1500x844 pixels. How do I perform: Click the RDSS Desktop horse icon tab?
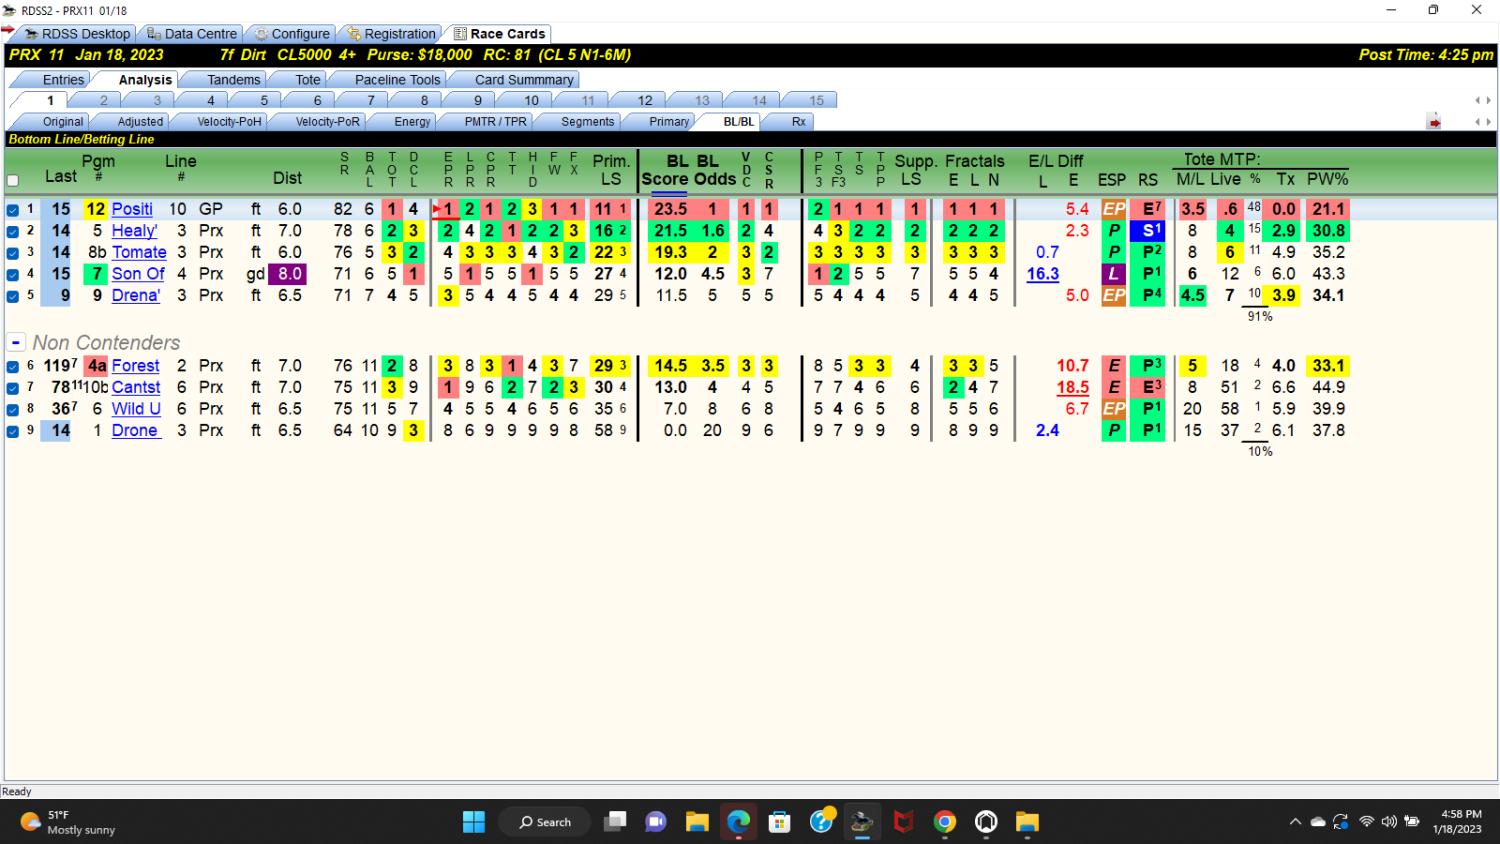77,34
